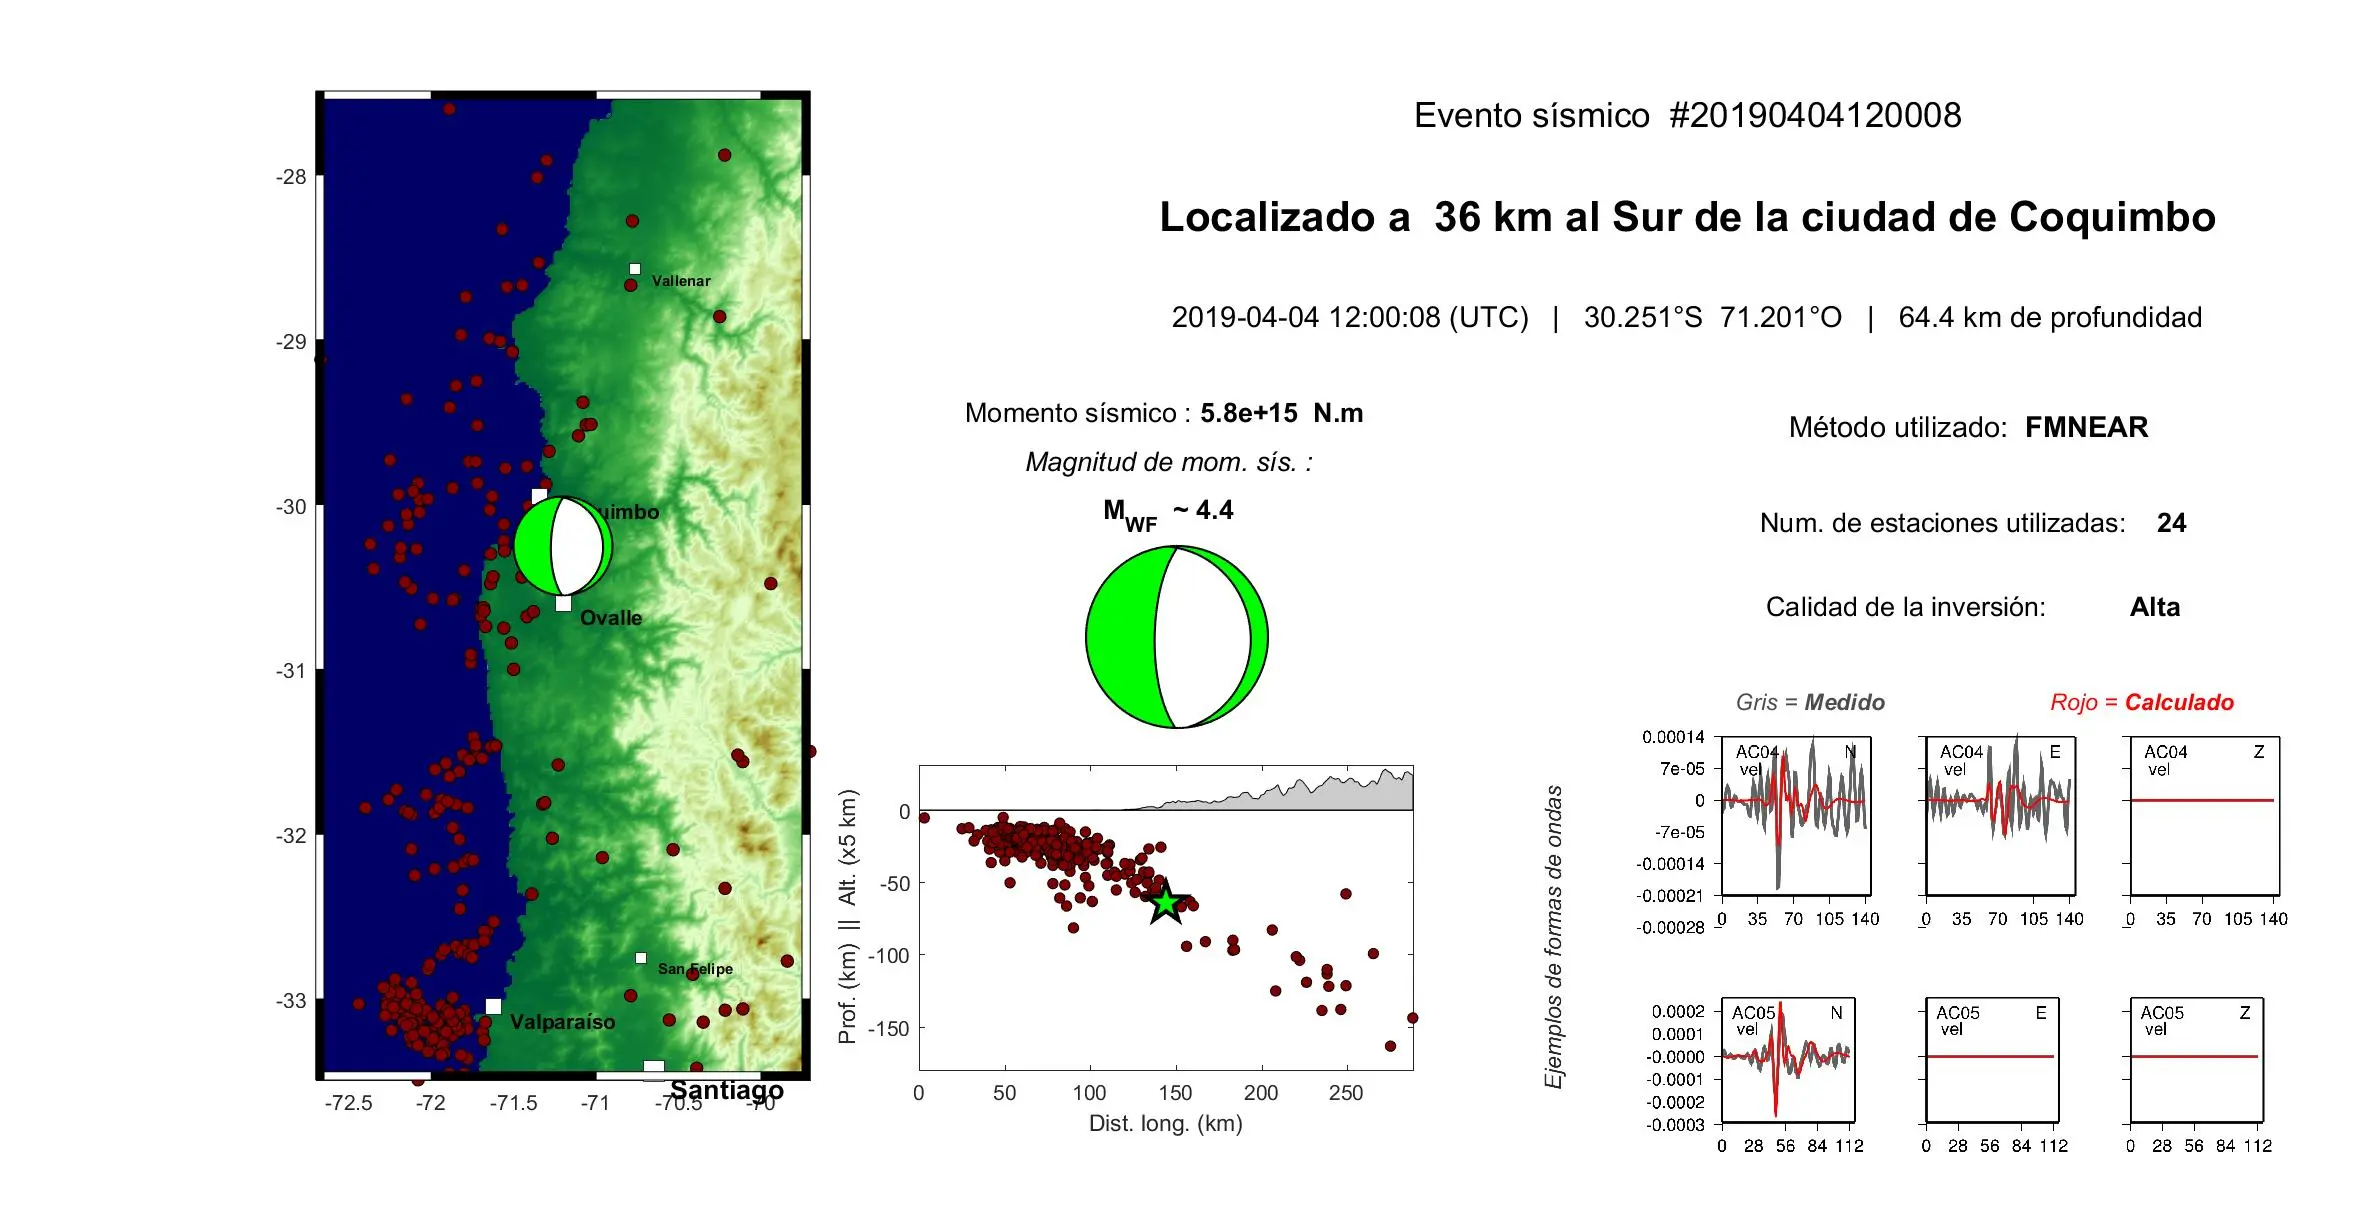
Task: Click the vertical label 'Ejemplos de formas de ondas'
Action: pyautogui.click(x=1553, y=937)
